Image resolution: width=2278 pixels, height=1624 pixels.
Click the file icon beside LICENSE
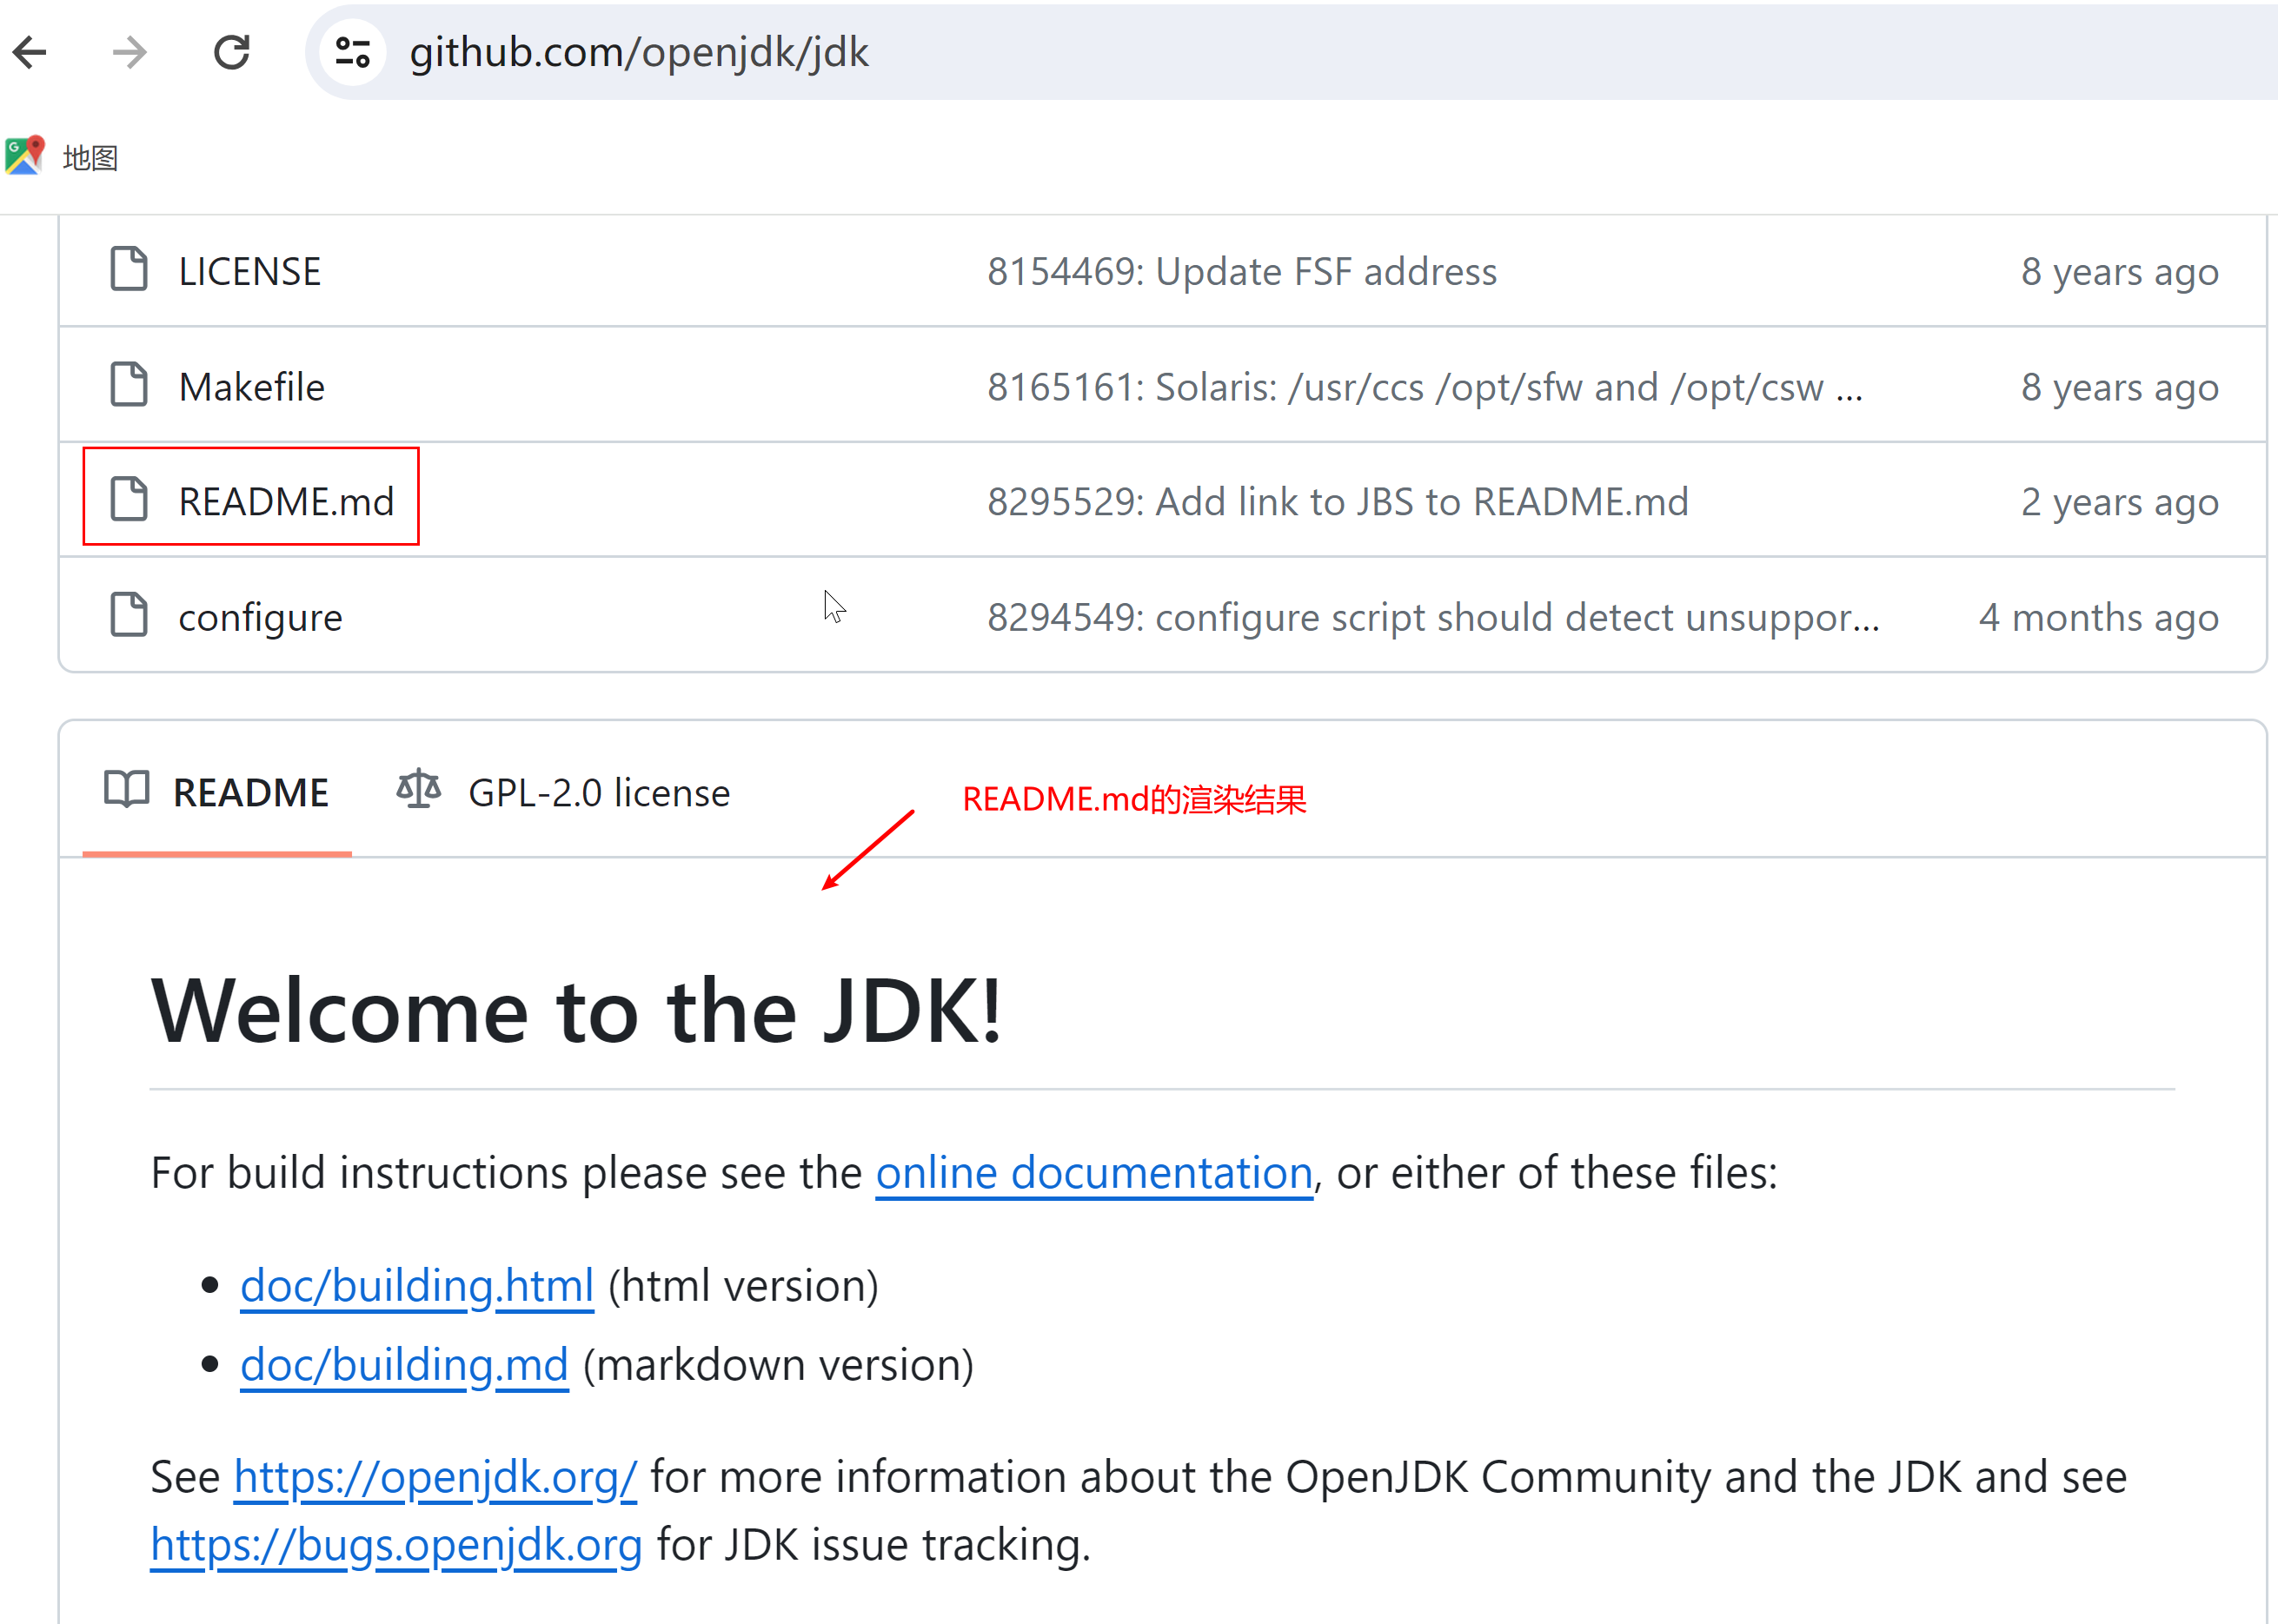[129, 270]
